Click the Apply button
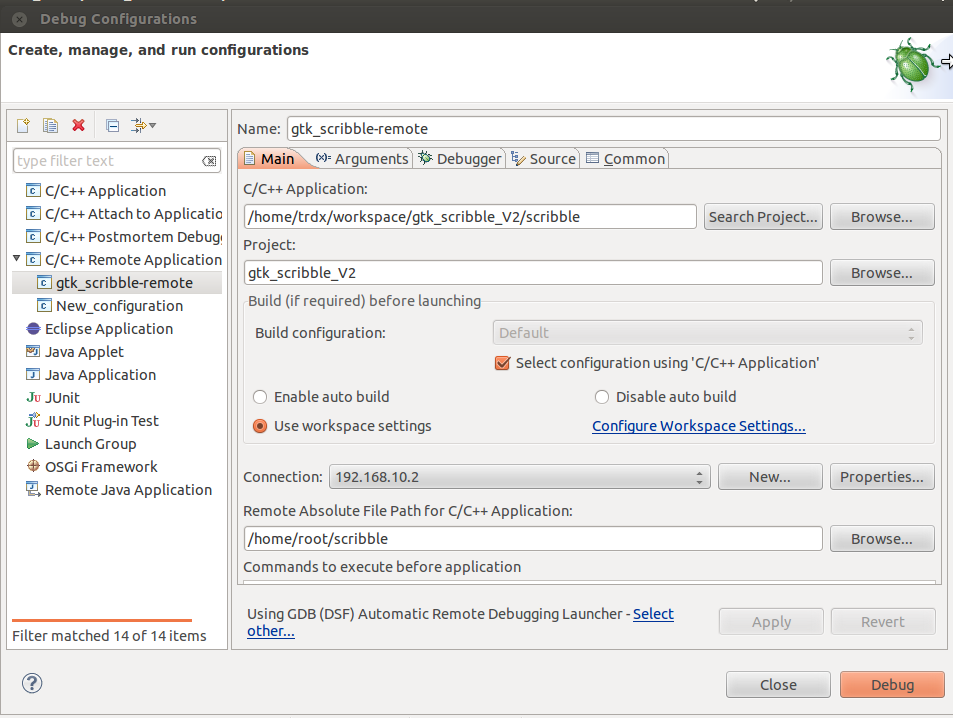This screenshot has height=718, width=953. tap(771, 622)
